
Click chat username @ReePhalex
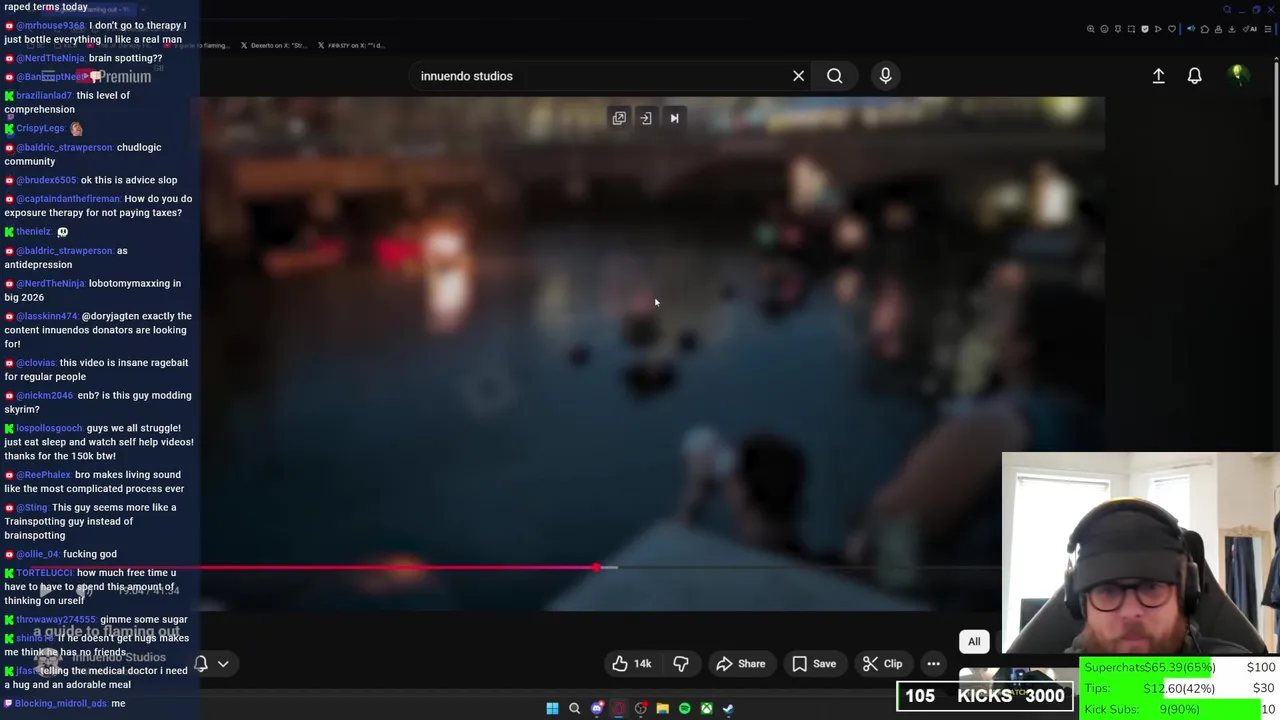(x=44, y=475)
